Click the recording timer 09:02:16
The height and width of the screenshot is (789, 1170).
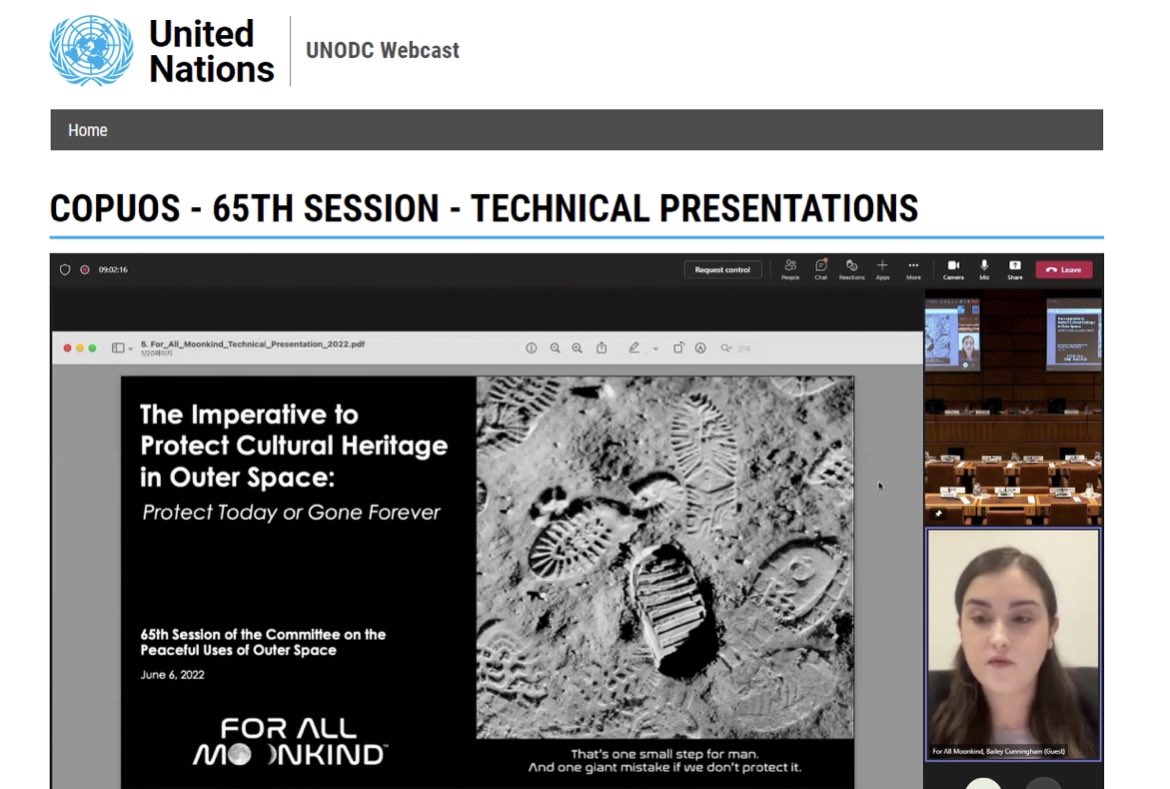coord(113,269)
